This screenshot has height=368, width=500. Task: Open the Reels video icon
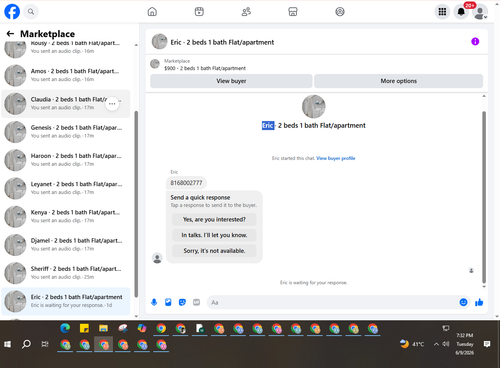pyautogui.click(x=199, y=12)
